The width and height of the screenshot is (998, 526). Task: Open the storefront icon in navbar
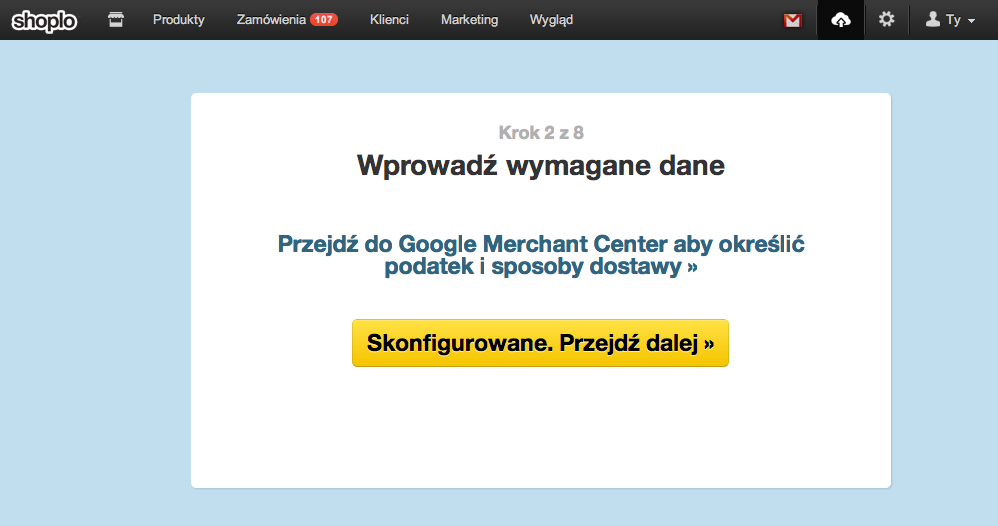click(x=116, y=20)
